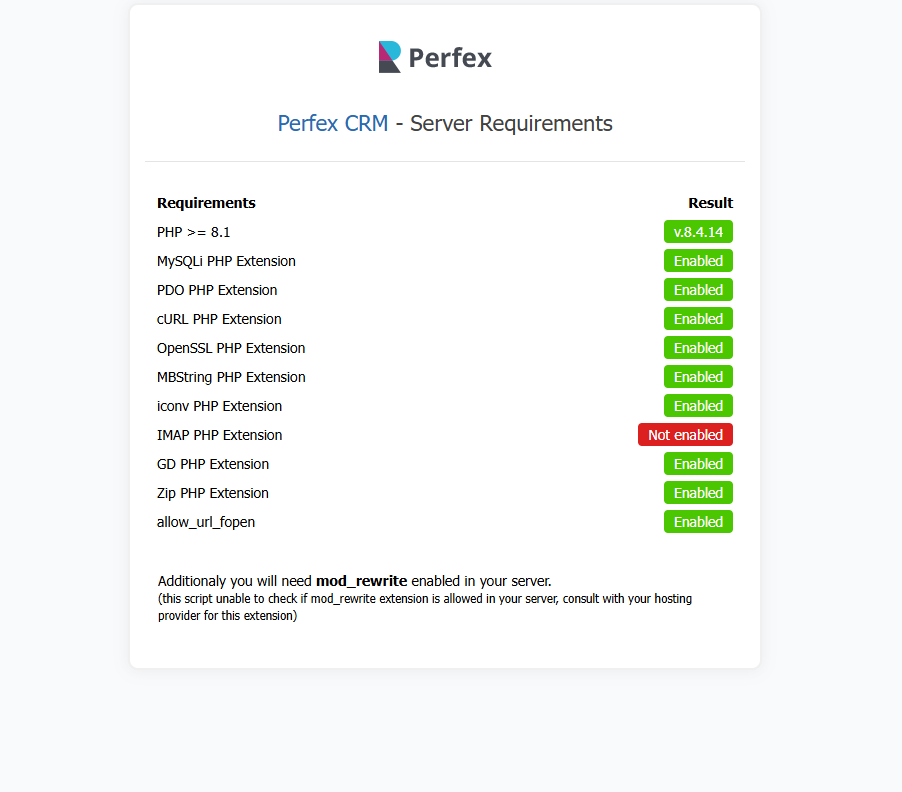This screenshot has height=792, width=902.
Task: Click the PHP version v.8.4.14 badge
Action: pos(698,232)
